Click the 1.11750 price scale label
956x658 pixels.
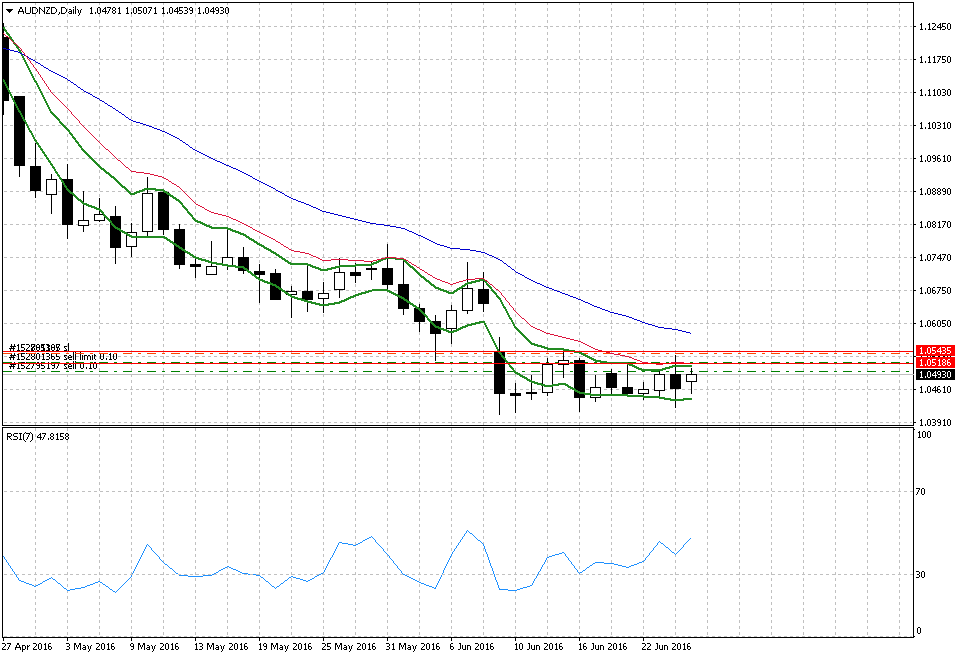(x=935, y=60)
